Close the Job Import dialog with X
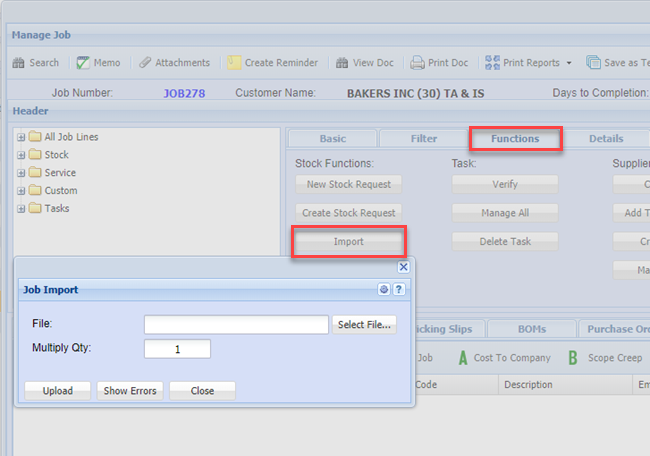650x456 pixels. pyautogui.click(x=404, y=267)
